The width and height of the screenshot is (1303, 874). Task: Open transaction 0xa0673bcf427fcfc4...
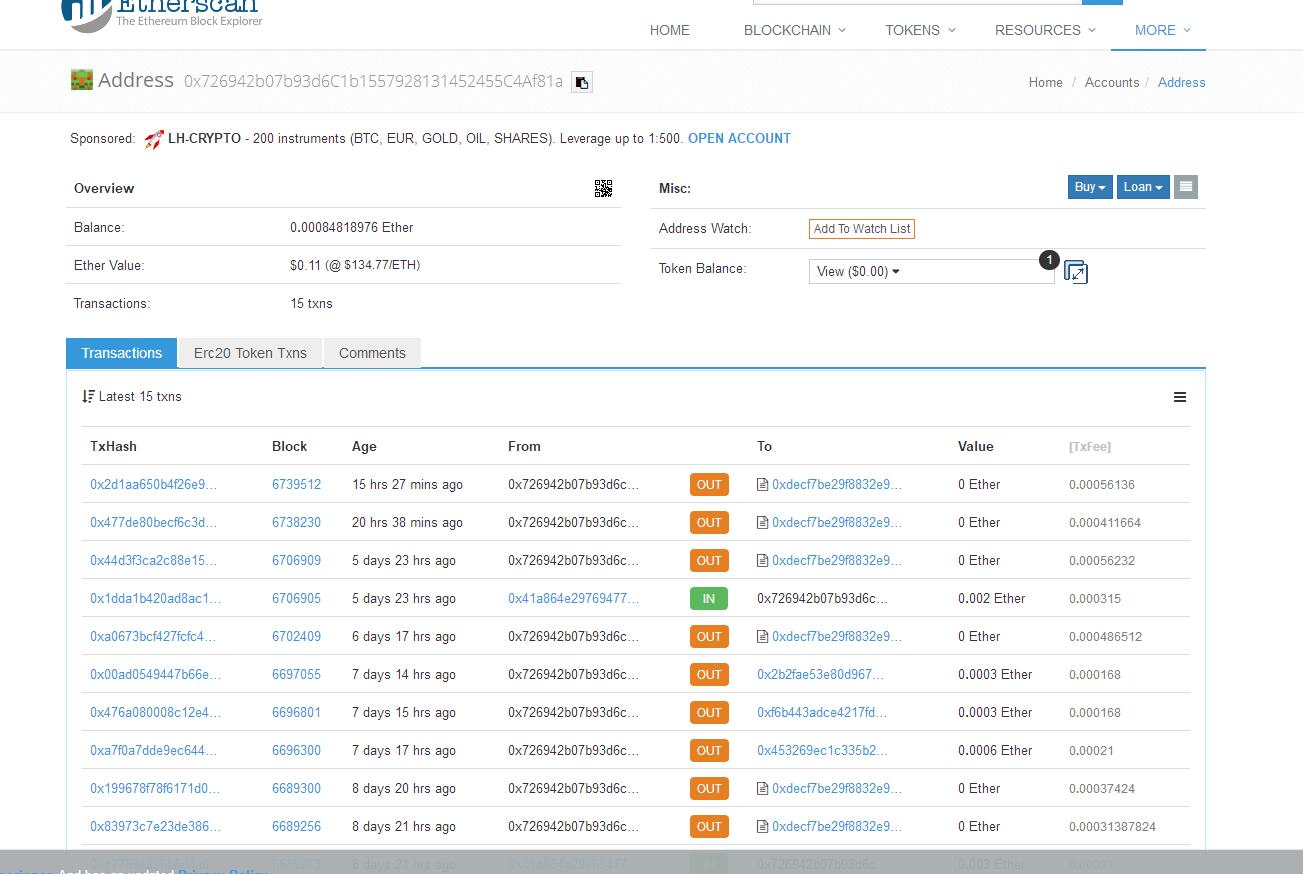(153, 637)
